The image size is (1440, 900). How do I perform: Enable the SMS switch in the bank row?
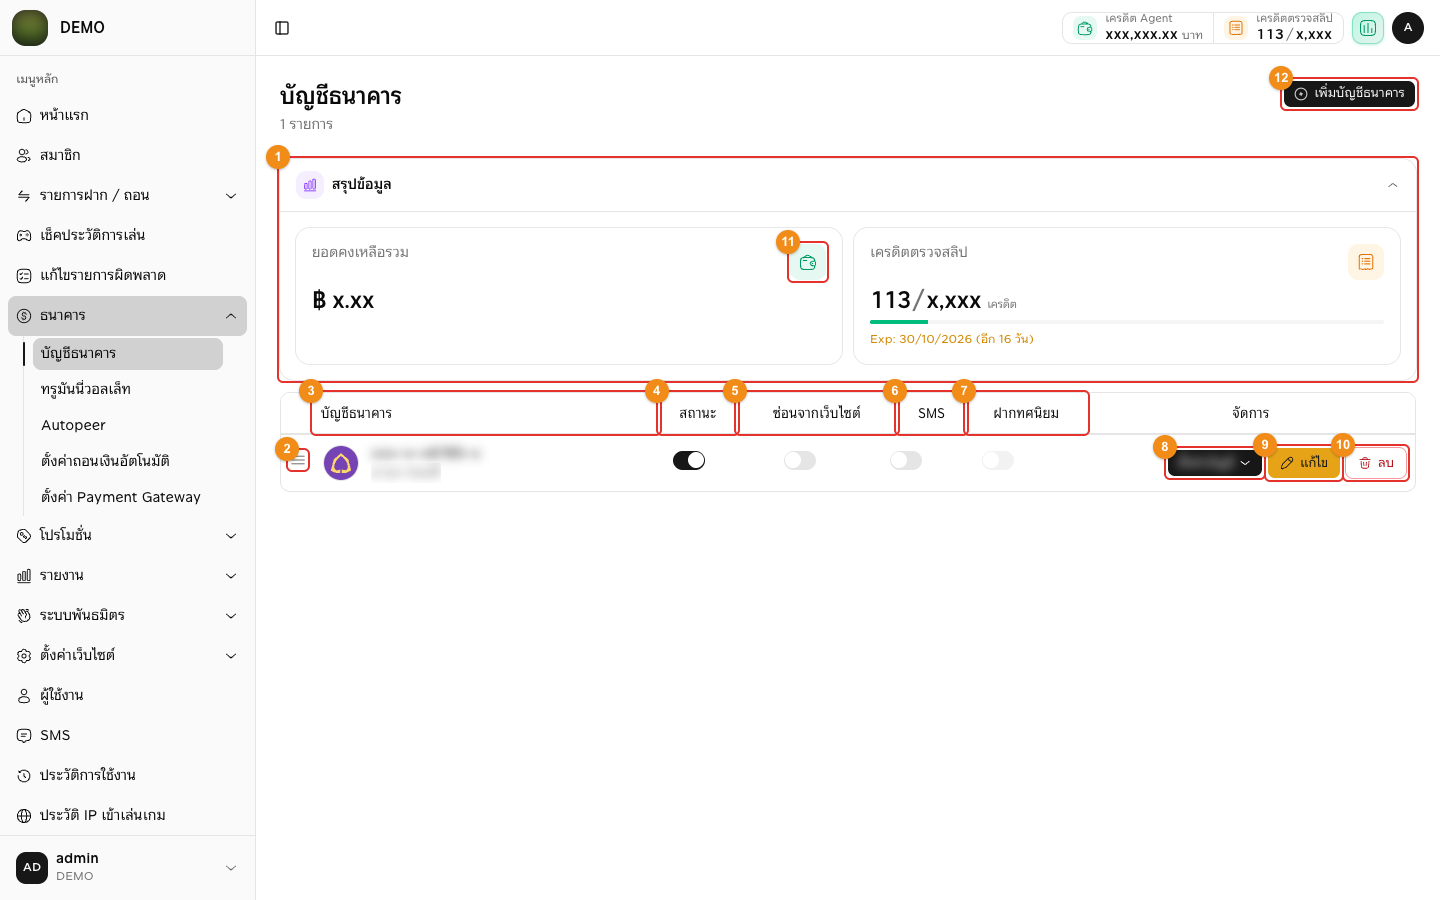tap(906, 460)
